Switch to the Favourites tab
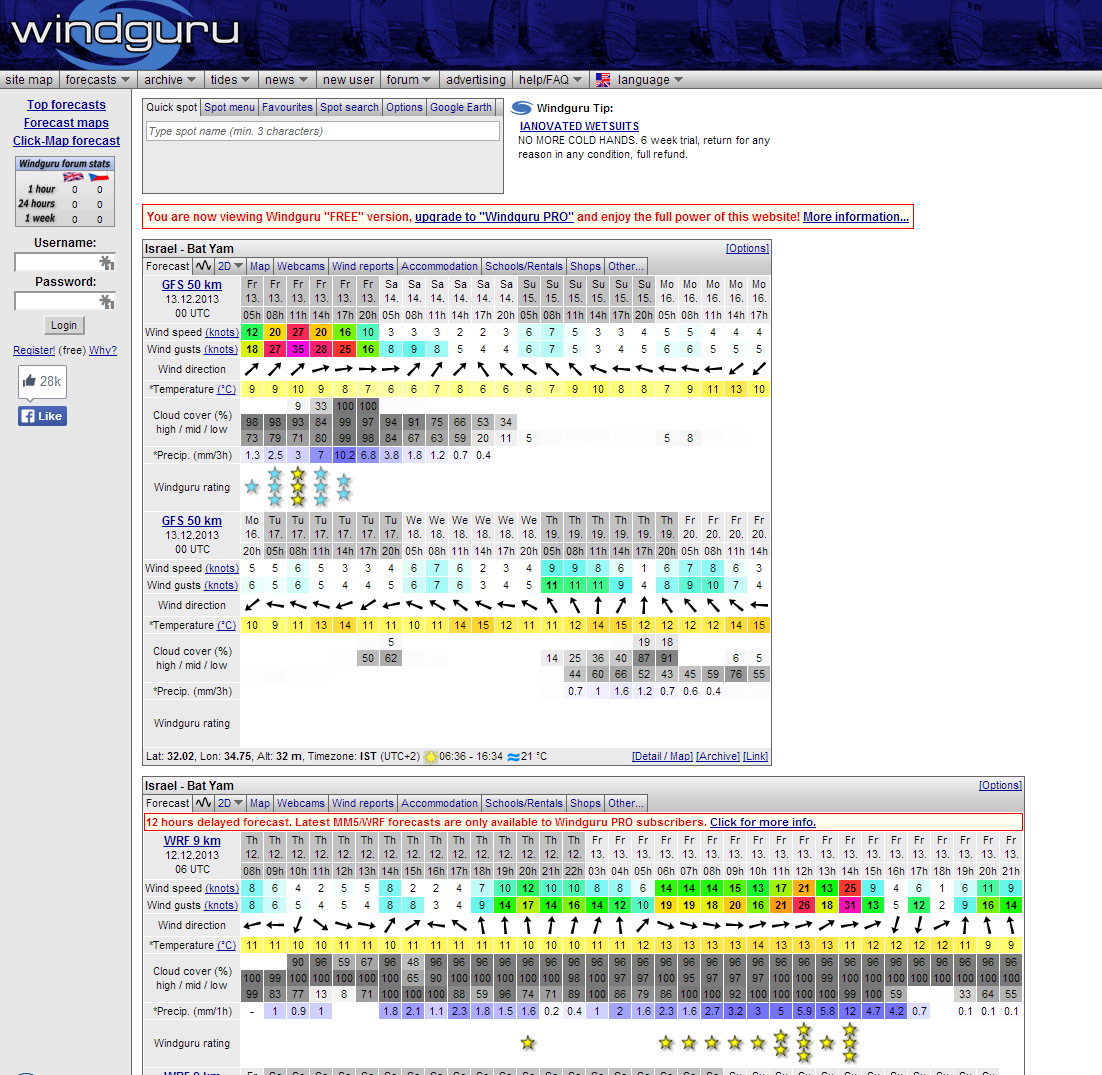Screen dimensions: 1102x1075 [287, 108]
